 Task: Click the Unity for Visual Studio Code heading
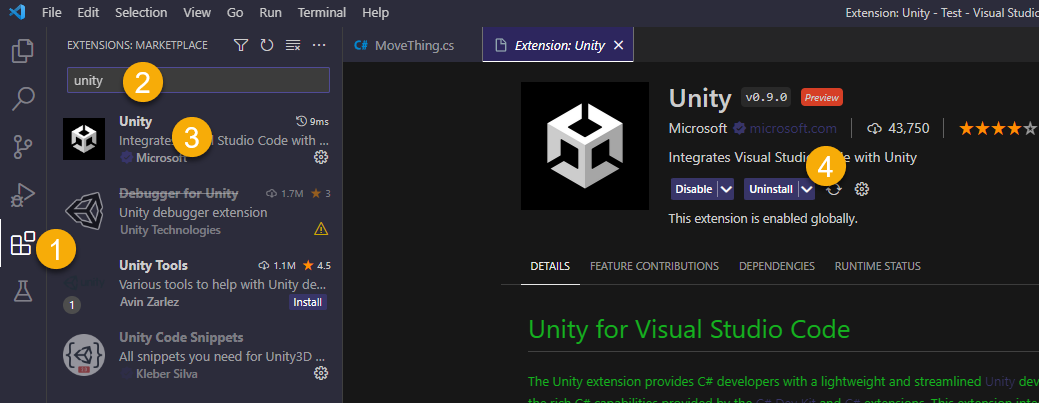(x=689, y=329)
